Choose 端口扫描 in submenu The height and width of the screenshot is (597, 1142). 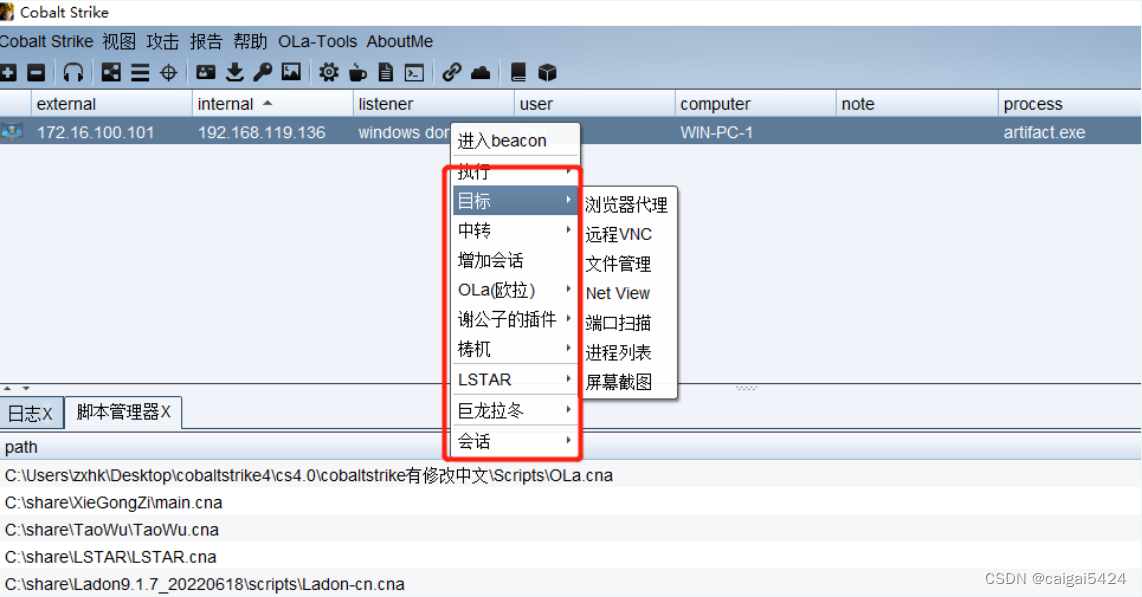click(x=628, y=323)
